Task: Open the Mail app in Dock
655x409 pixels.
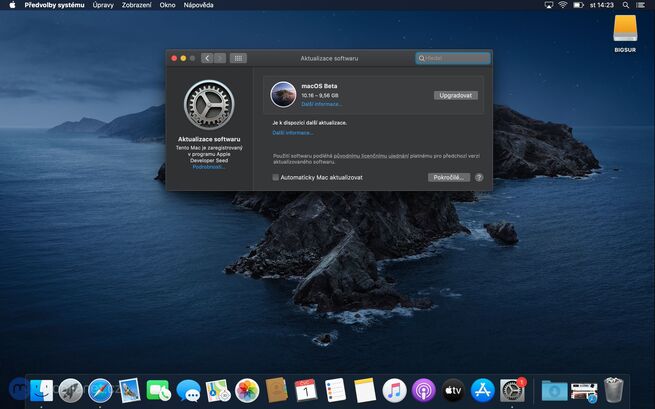Action: click(129, 391)
